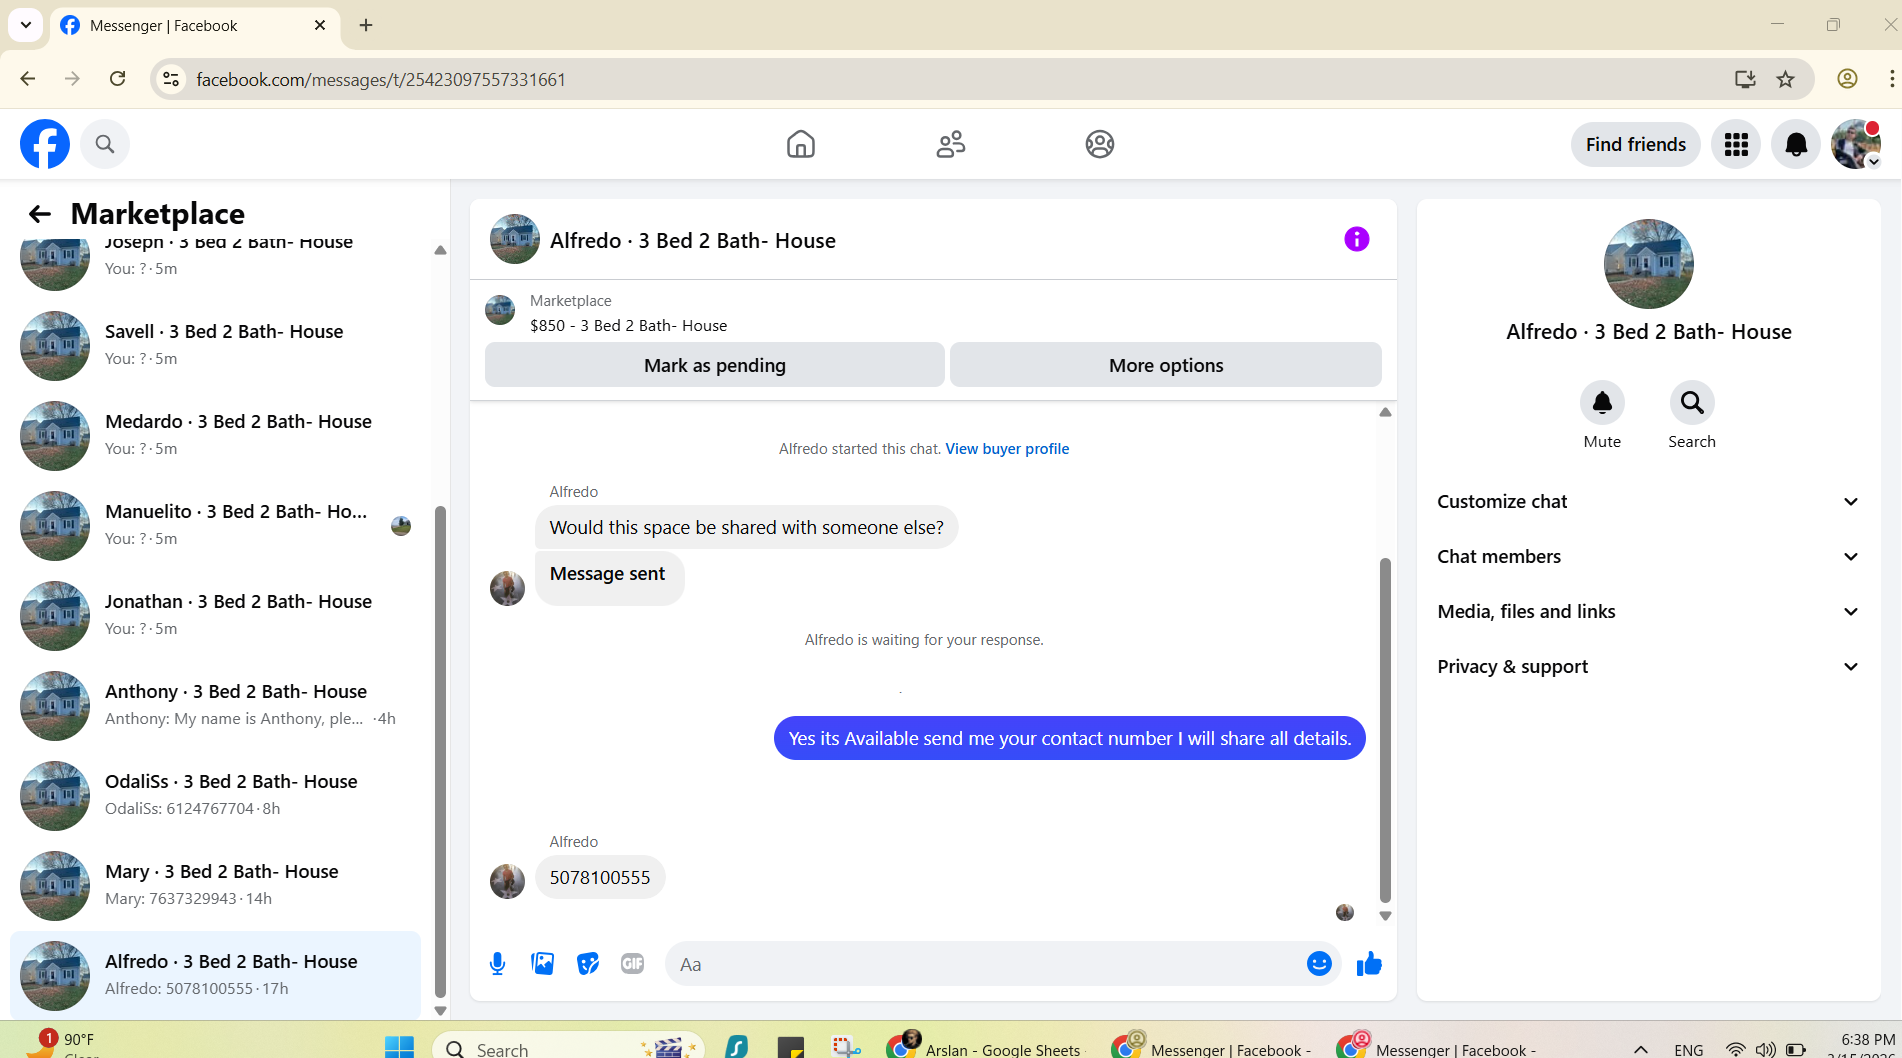Open the notifications bell in top bar

(x=1796, y=145)
